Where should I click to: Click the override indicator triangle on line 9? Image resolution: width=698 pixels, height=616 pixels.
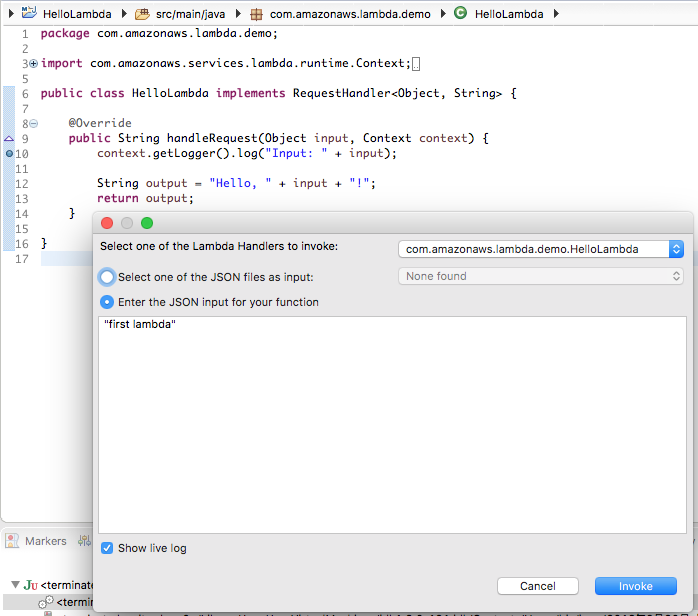[9, 138]
